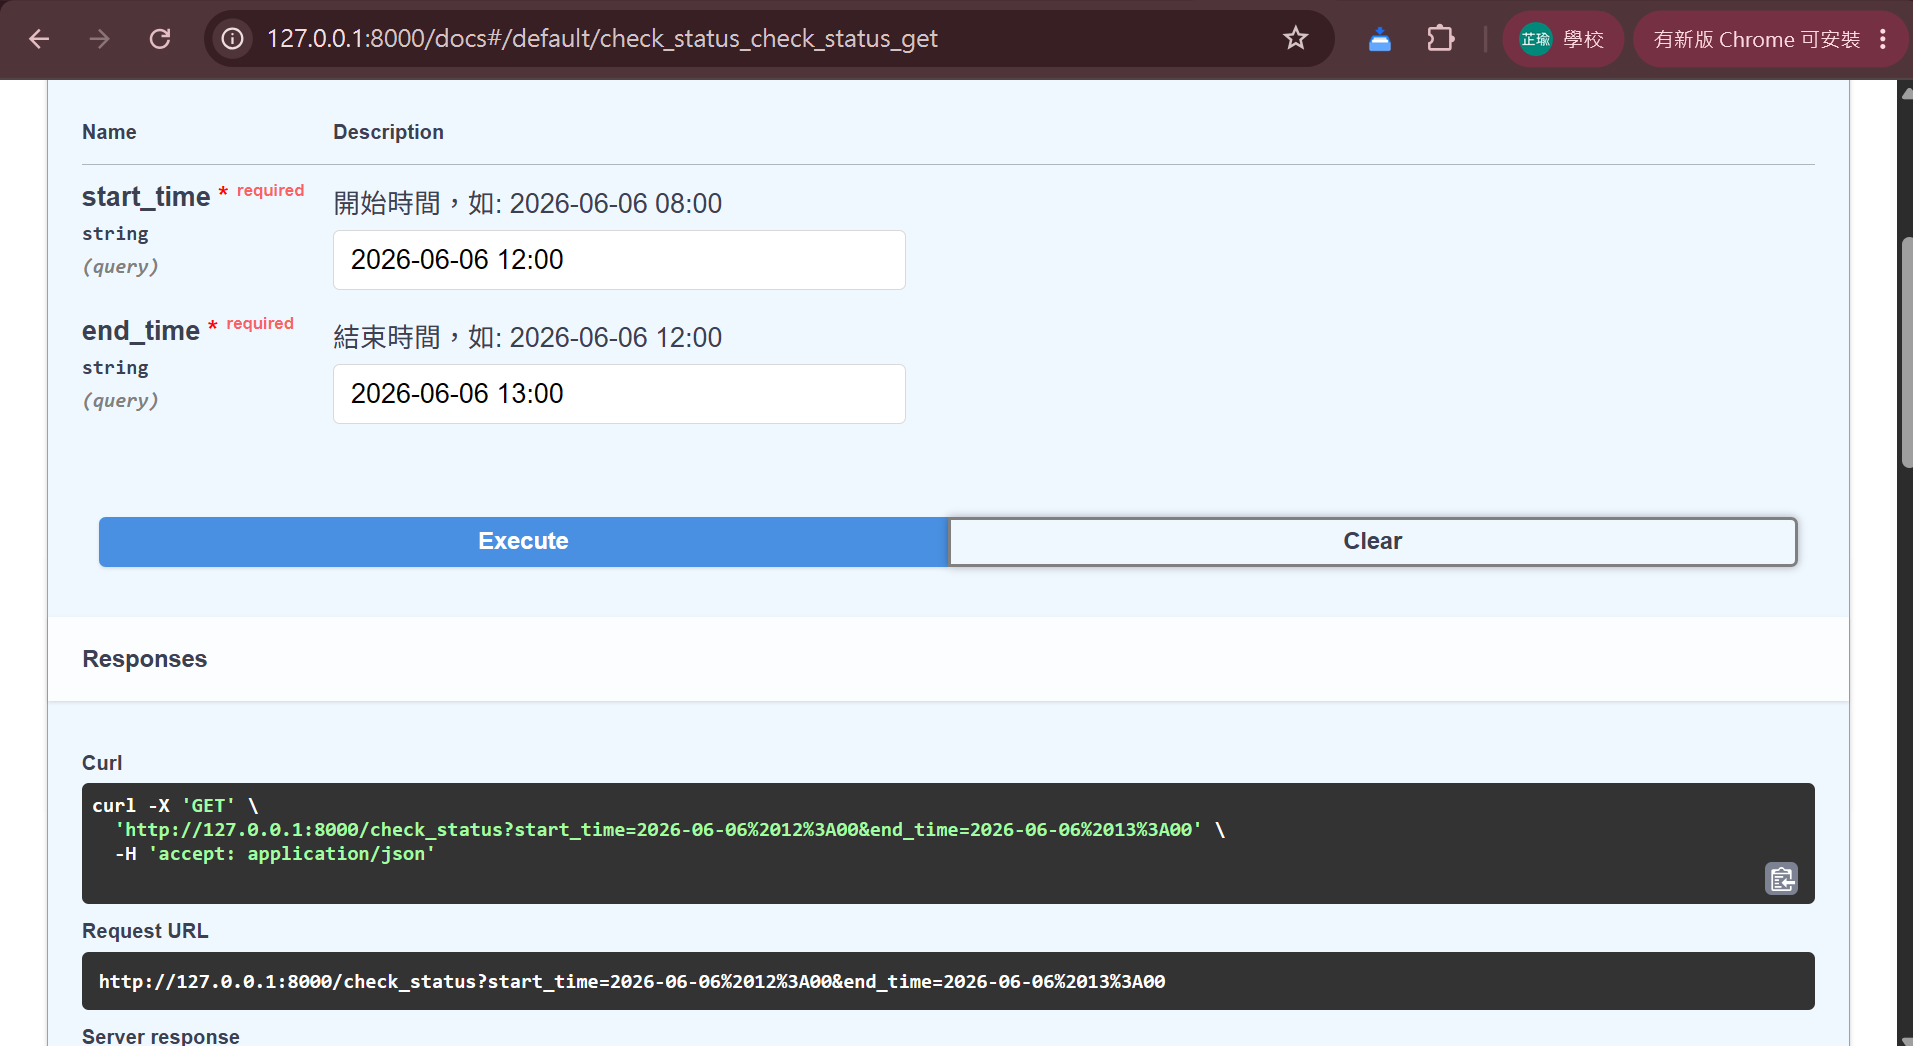Click the browser back arrow
This screenshot has width=1913, height=1046.
(x=39, y=39)
